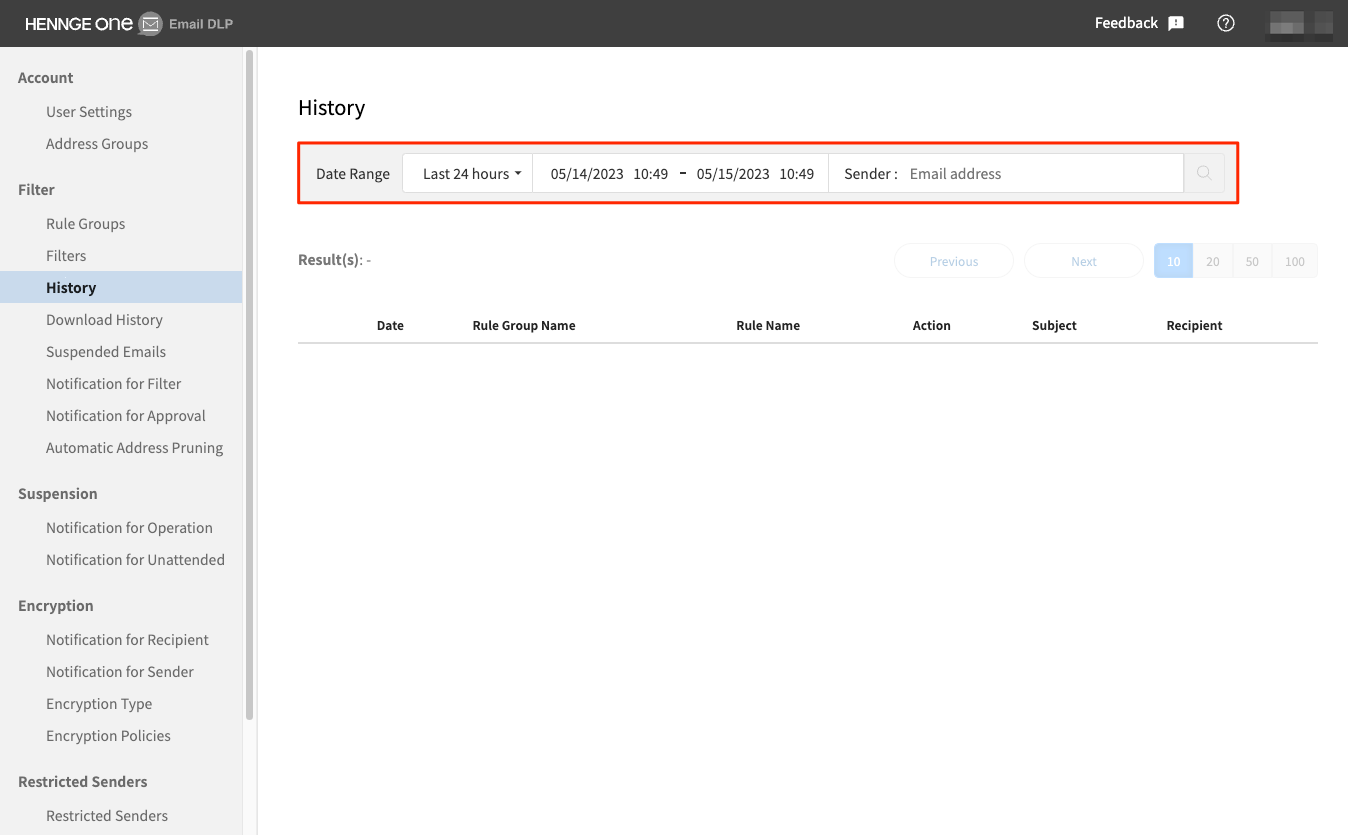Open Notification for Sender
Viewport: 1348px width, 835px height.
coord(120,672)
